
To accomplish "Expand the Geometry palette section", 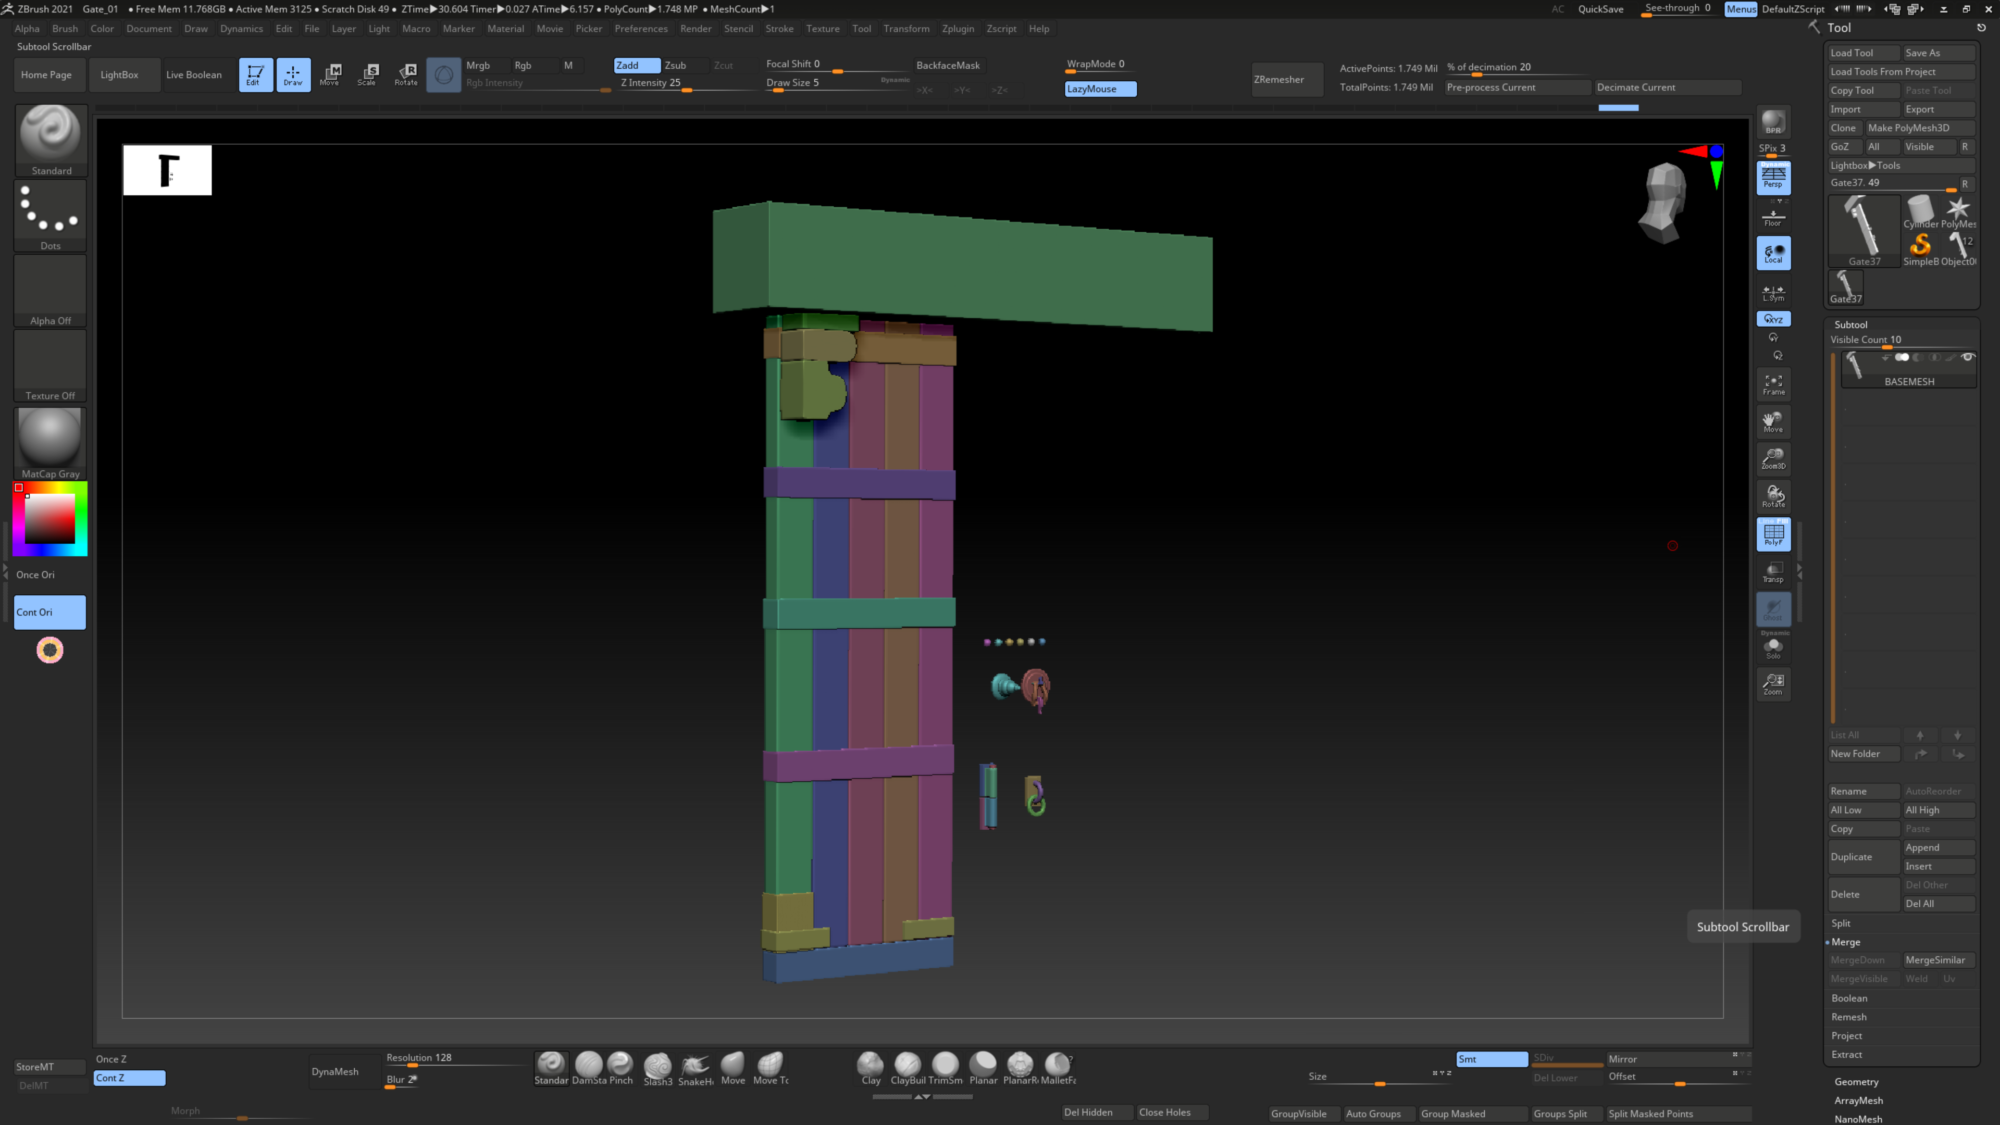I will 1856,1082.
